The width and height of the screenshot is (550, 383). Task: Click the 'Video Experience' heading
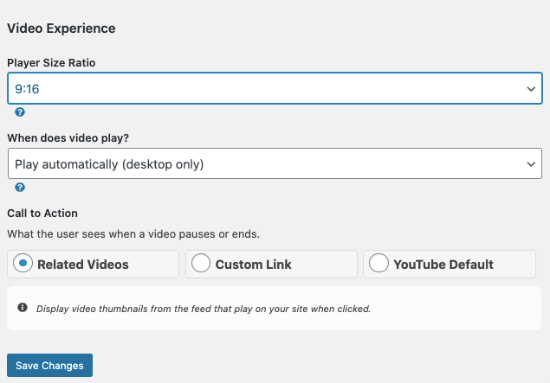coord(61,28)
